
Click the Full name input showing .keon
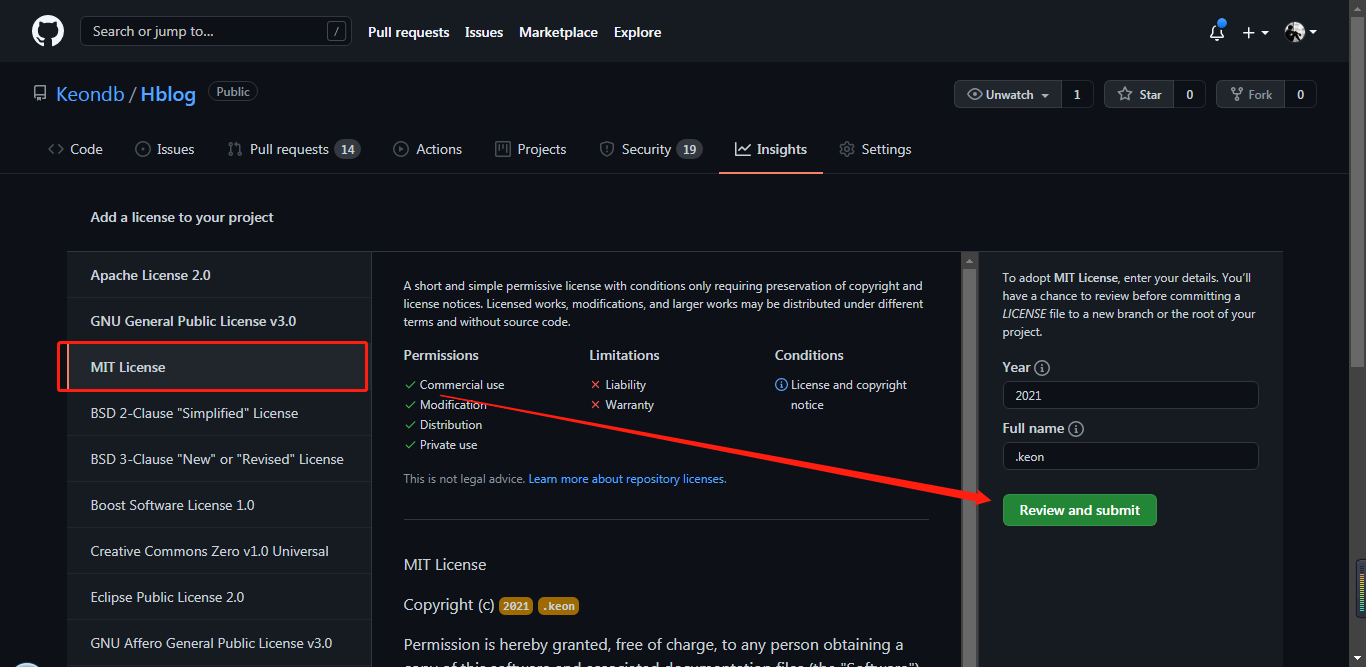[x=1131, y=456]
